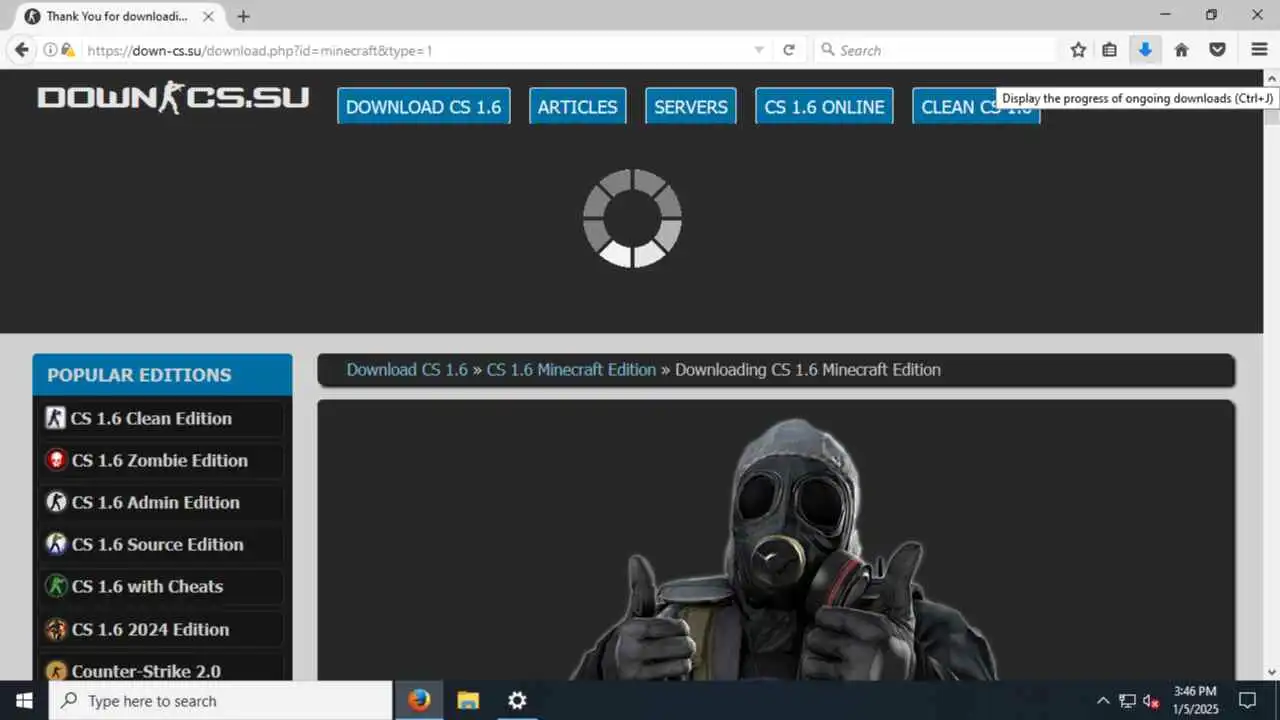
Task: Open the notification action center
Action: (1248, 700)
